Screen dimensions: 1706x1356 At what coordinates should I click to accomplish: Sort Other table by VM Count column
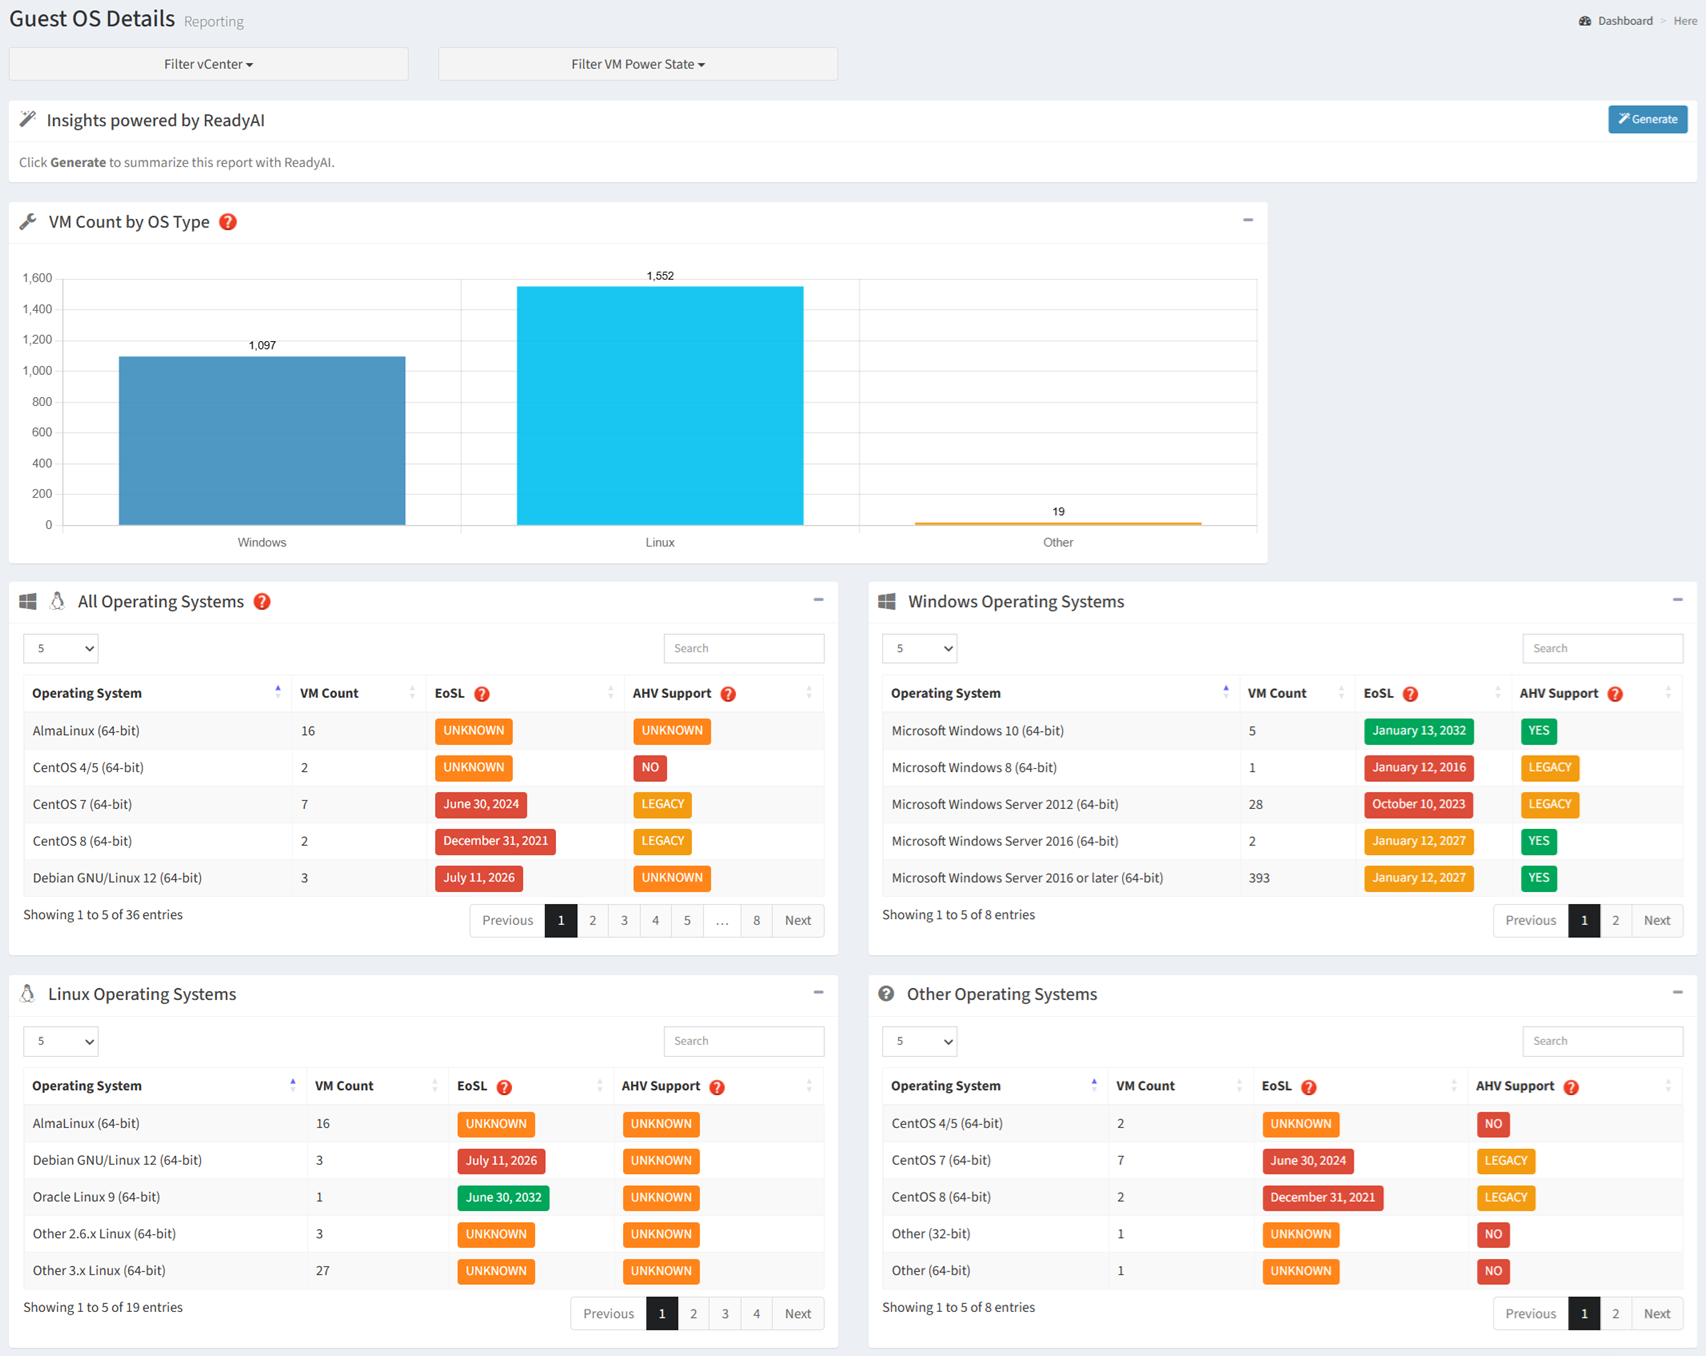click(x=1180, y=1087)
